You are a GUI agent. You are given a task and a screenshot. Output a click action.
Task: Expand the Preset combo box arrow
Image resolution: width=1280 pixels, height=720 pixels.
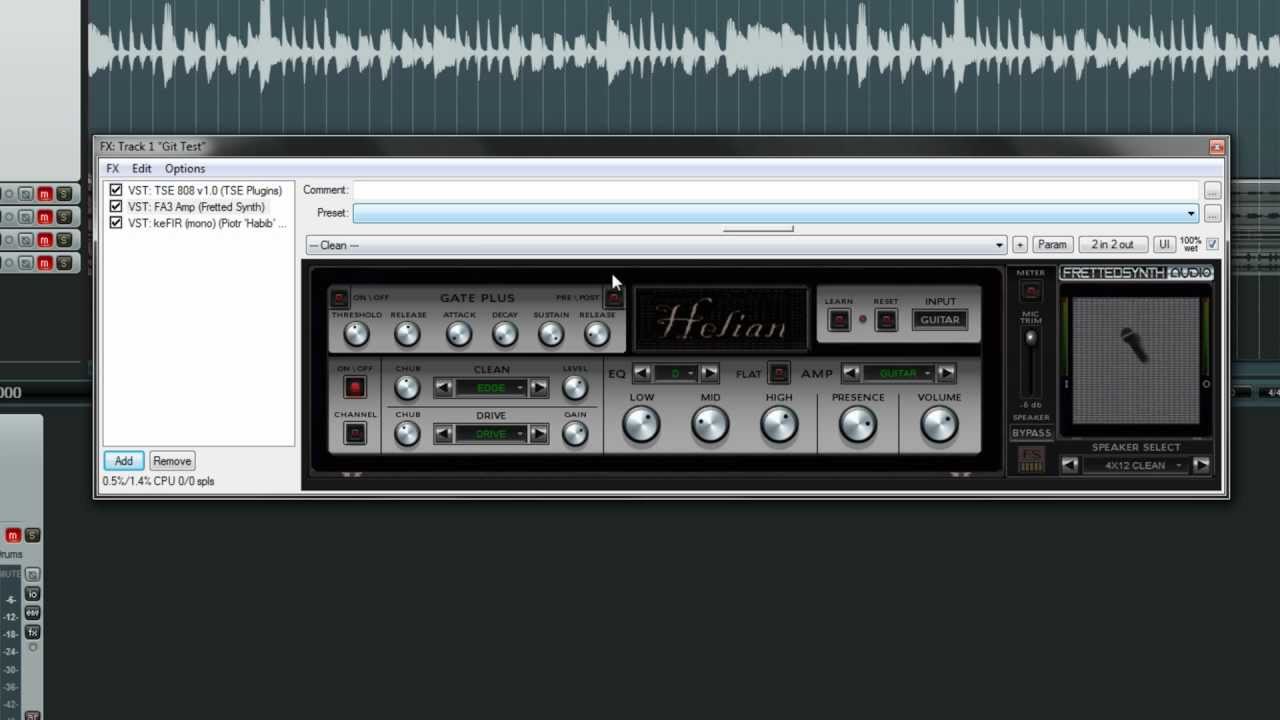click(1191, 213)
